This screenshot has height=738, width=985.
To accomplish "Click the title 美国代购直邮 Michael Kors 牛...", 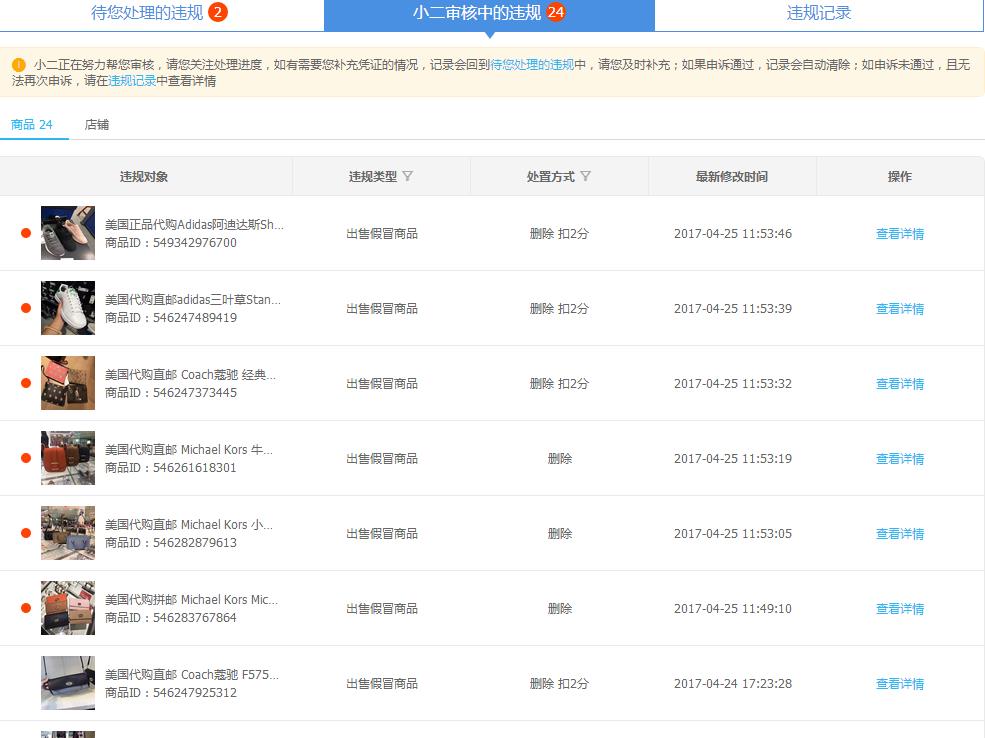I will [x=188, y=450].
